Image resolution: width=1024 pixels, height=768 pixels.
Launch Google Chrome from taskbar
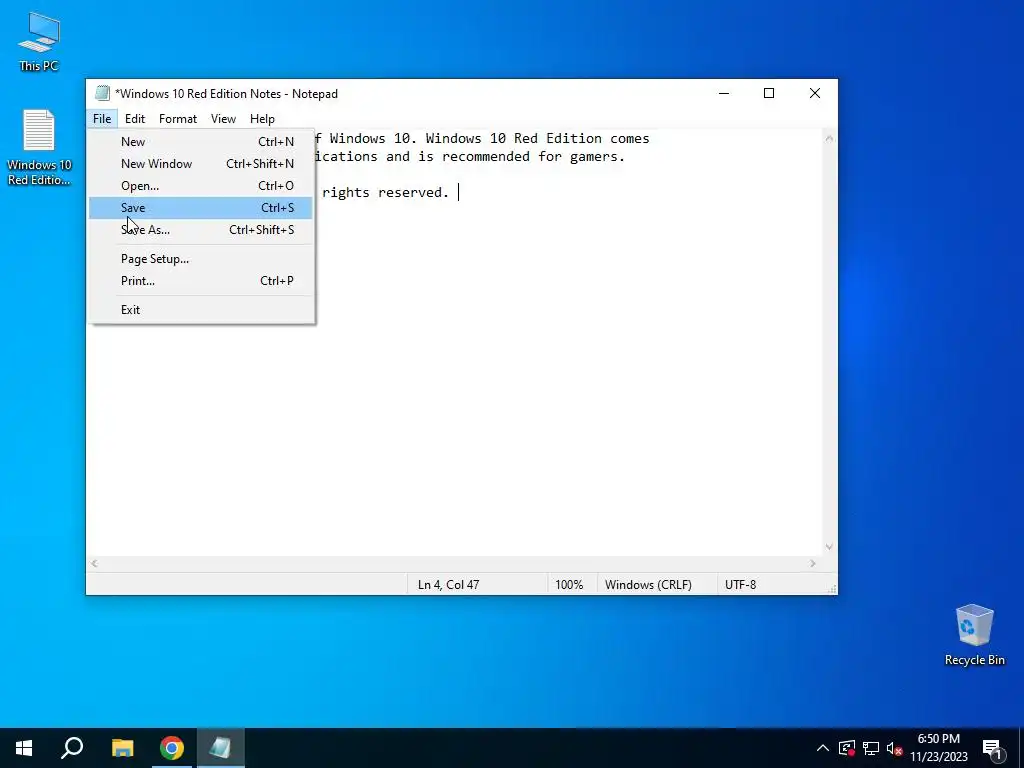172,748
